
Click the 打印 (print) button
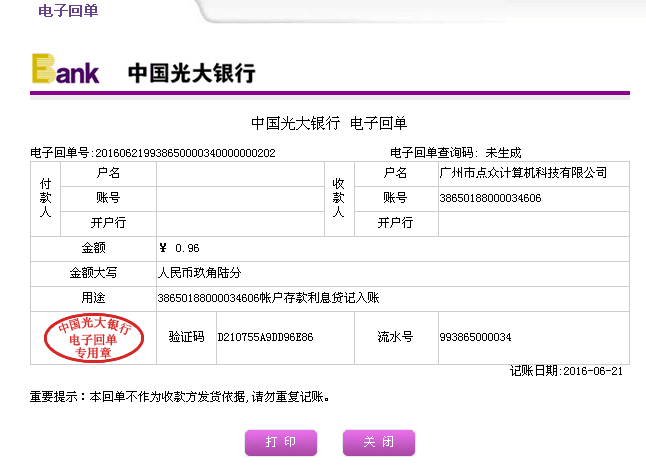click(281, 442)
